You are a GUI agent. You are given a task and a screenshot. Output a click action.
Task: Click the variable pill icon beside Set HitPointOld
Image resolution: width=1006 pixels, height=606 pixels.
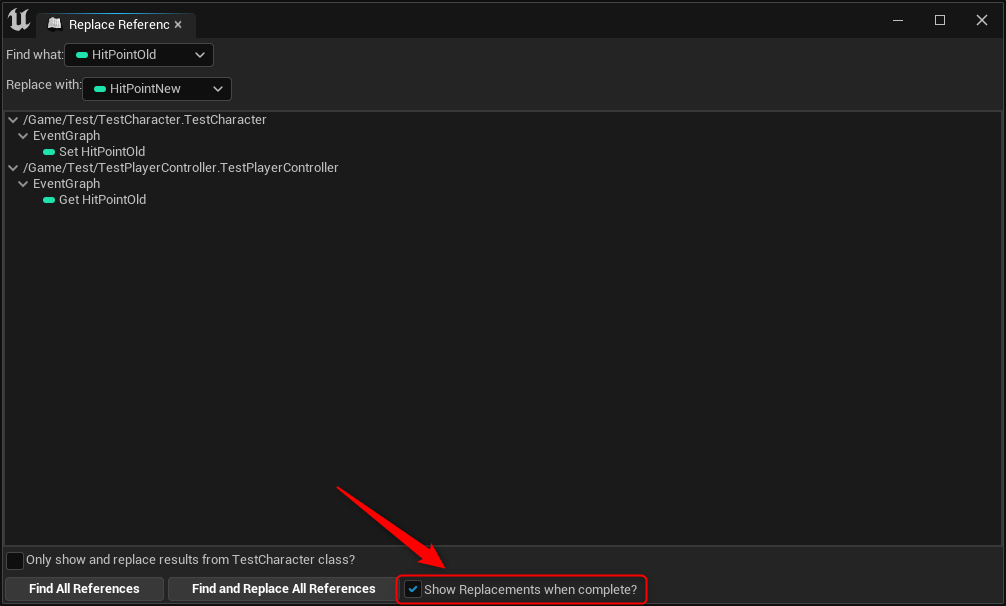tap(49, 152)
